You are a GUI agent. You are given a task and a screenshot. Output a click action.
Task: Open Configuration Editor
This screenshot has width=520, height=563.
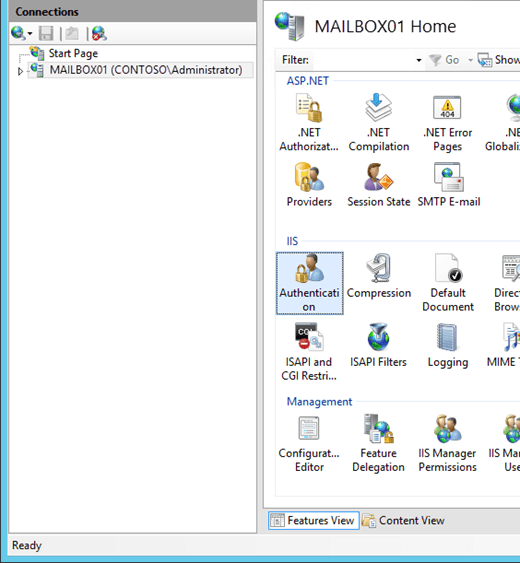tap(309, 444)
